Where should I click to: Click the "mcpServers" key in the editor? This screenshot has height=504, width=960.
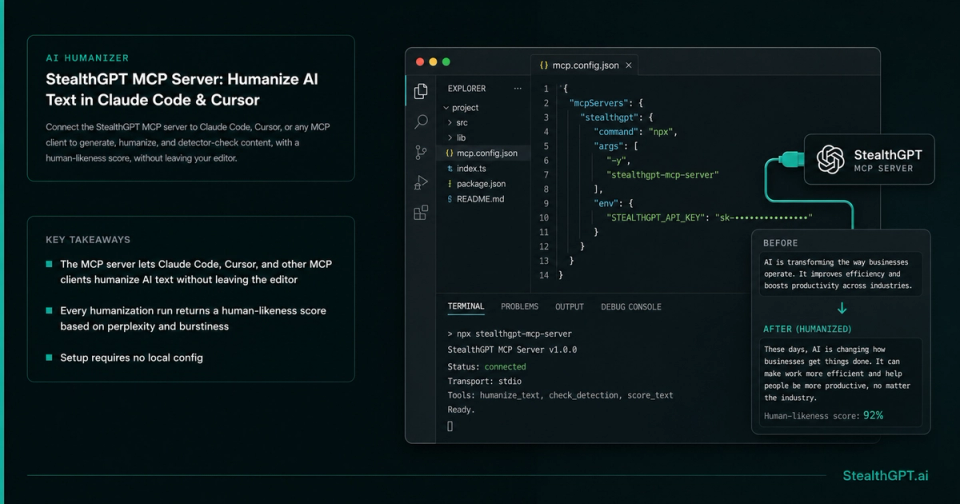(x=598, y=103)
